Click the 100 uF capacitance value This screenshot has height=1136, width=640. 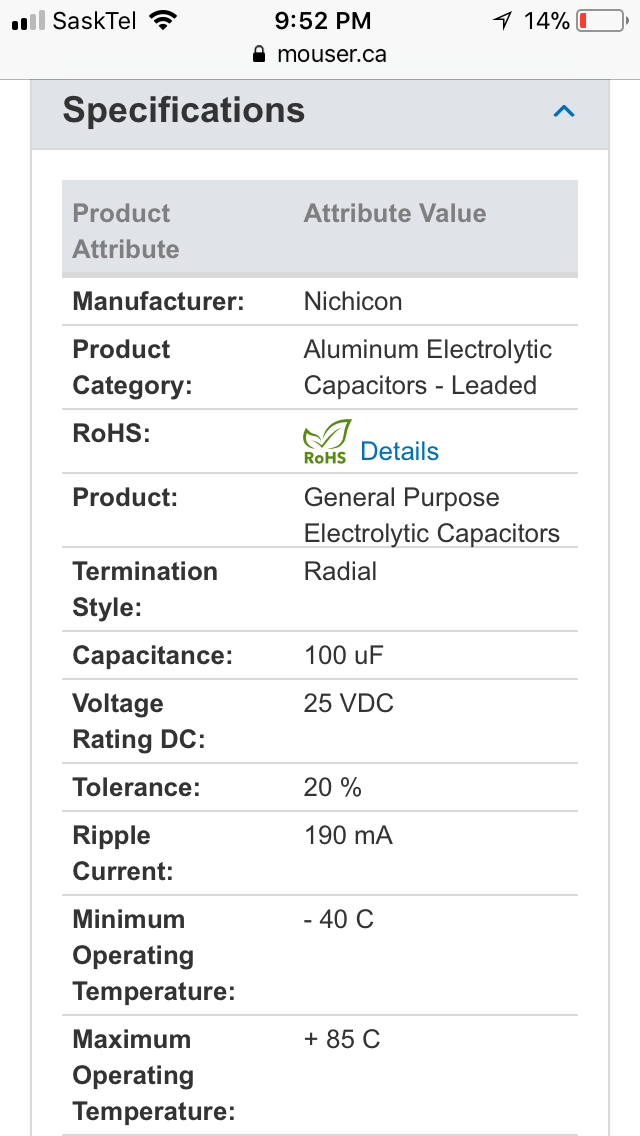[x=344, y=655]
